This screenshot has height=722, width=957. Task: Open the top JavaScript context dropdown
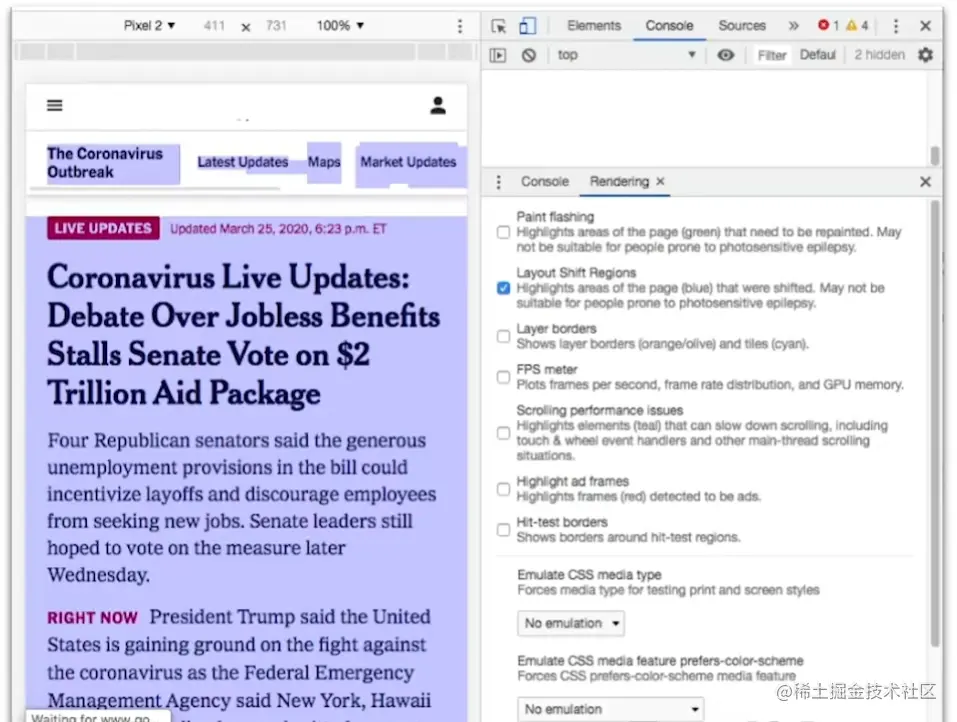click(626, 55)
